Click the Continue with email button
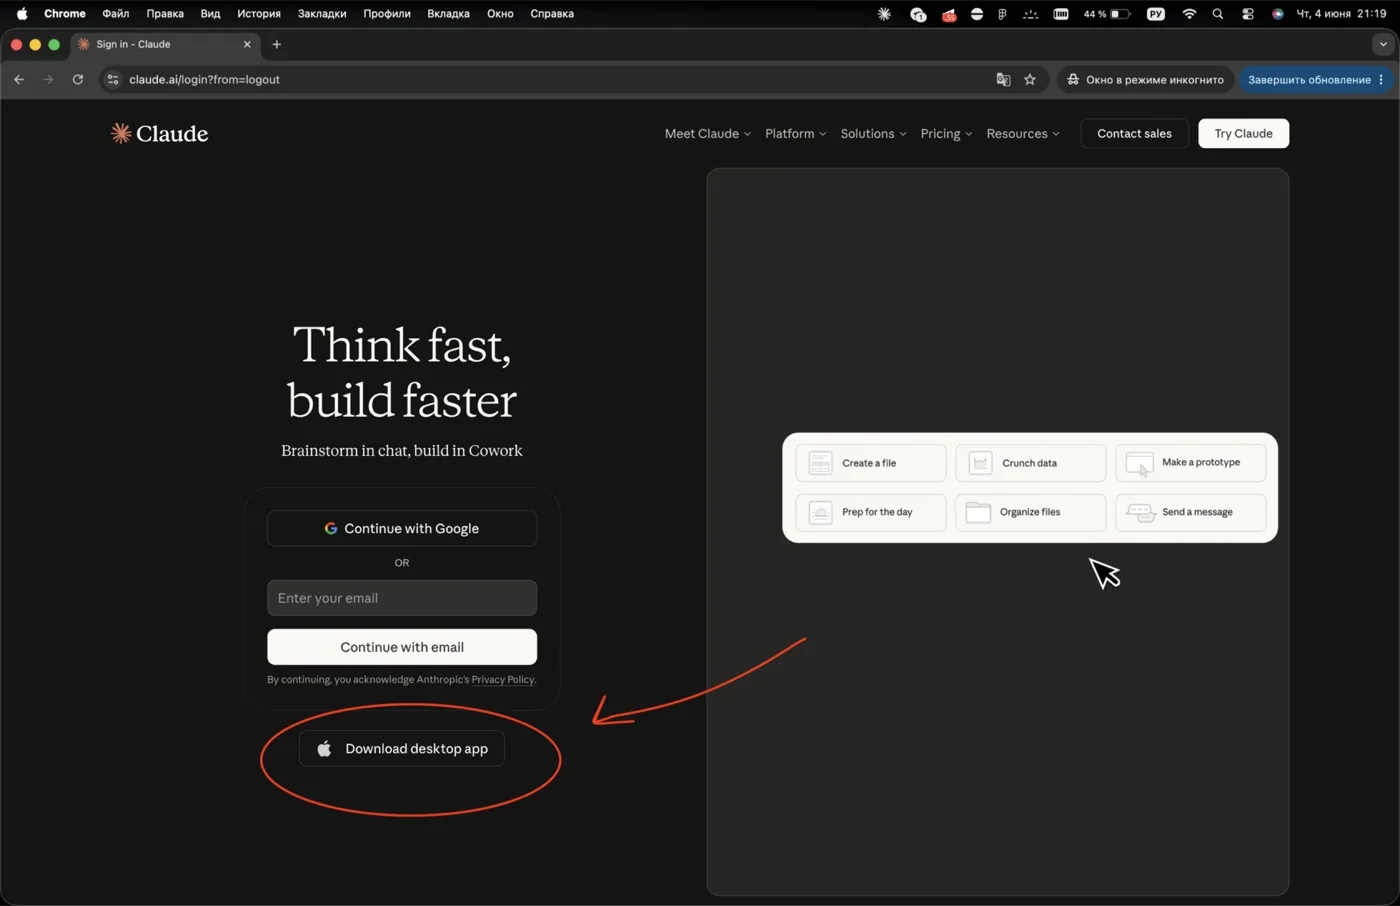1400x906 pixels. coord(402,647)
